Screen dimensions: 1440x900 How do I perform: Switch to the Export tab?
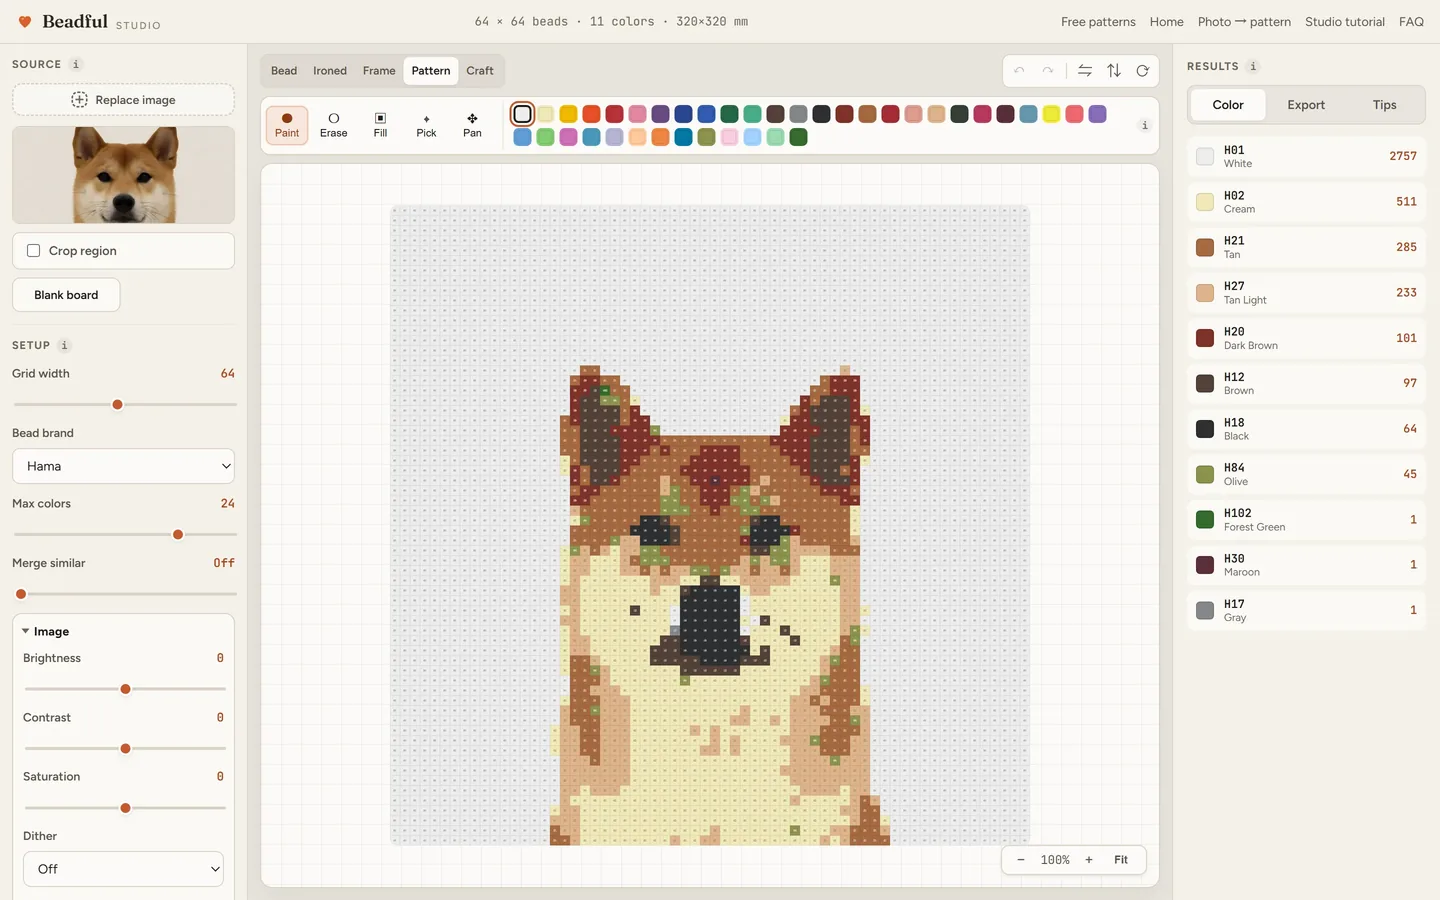pyautogui.click(x=1306, y=105)
